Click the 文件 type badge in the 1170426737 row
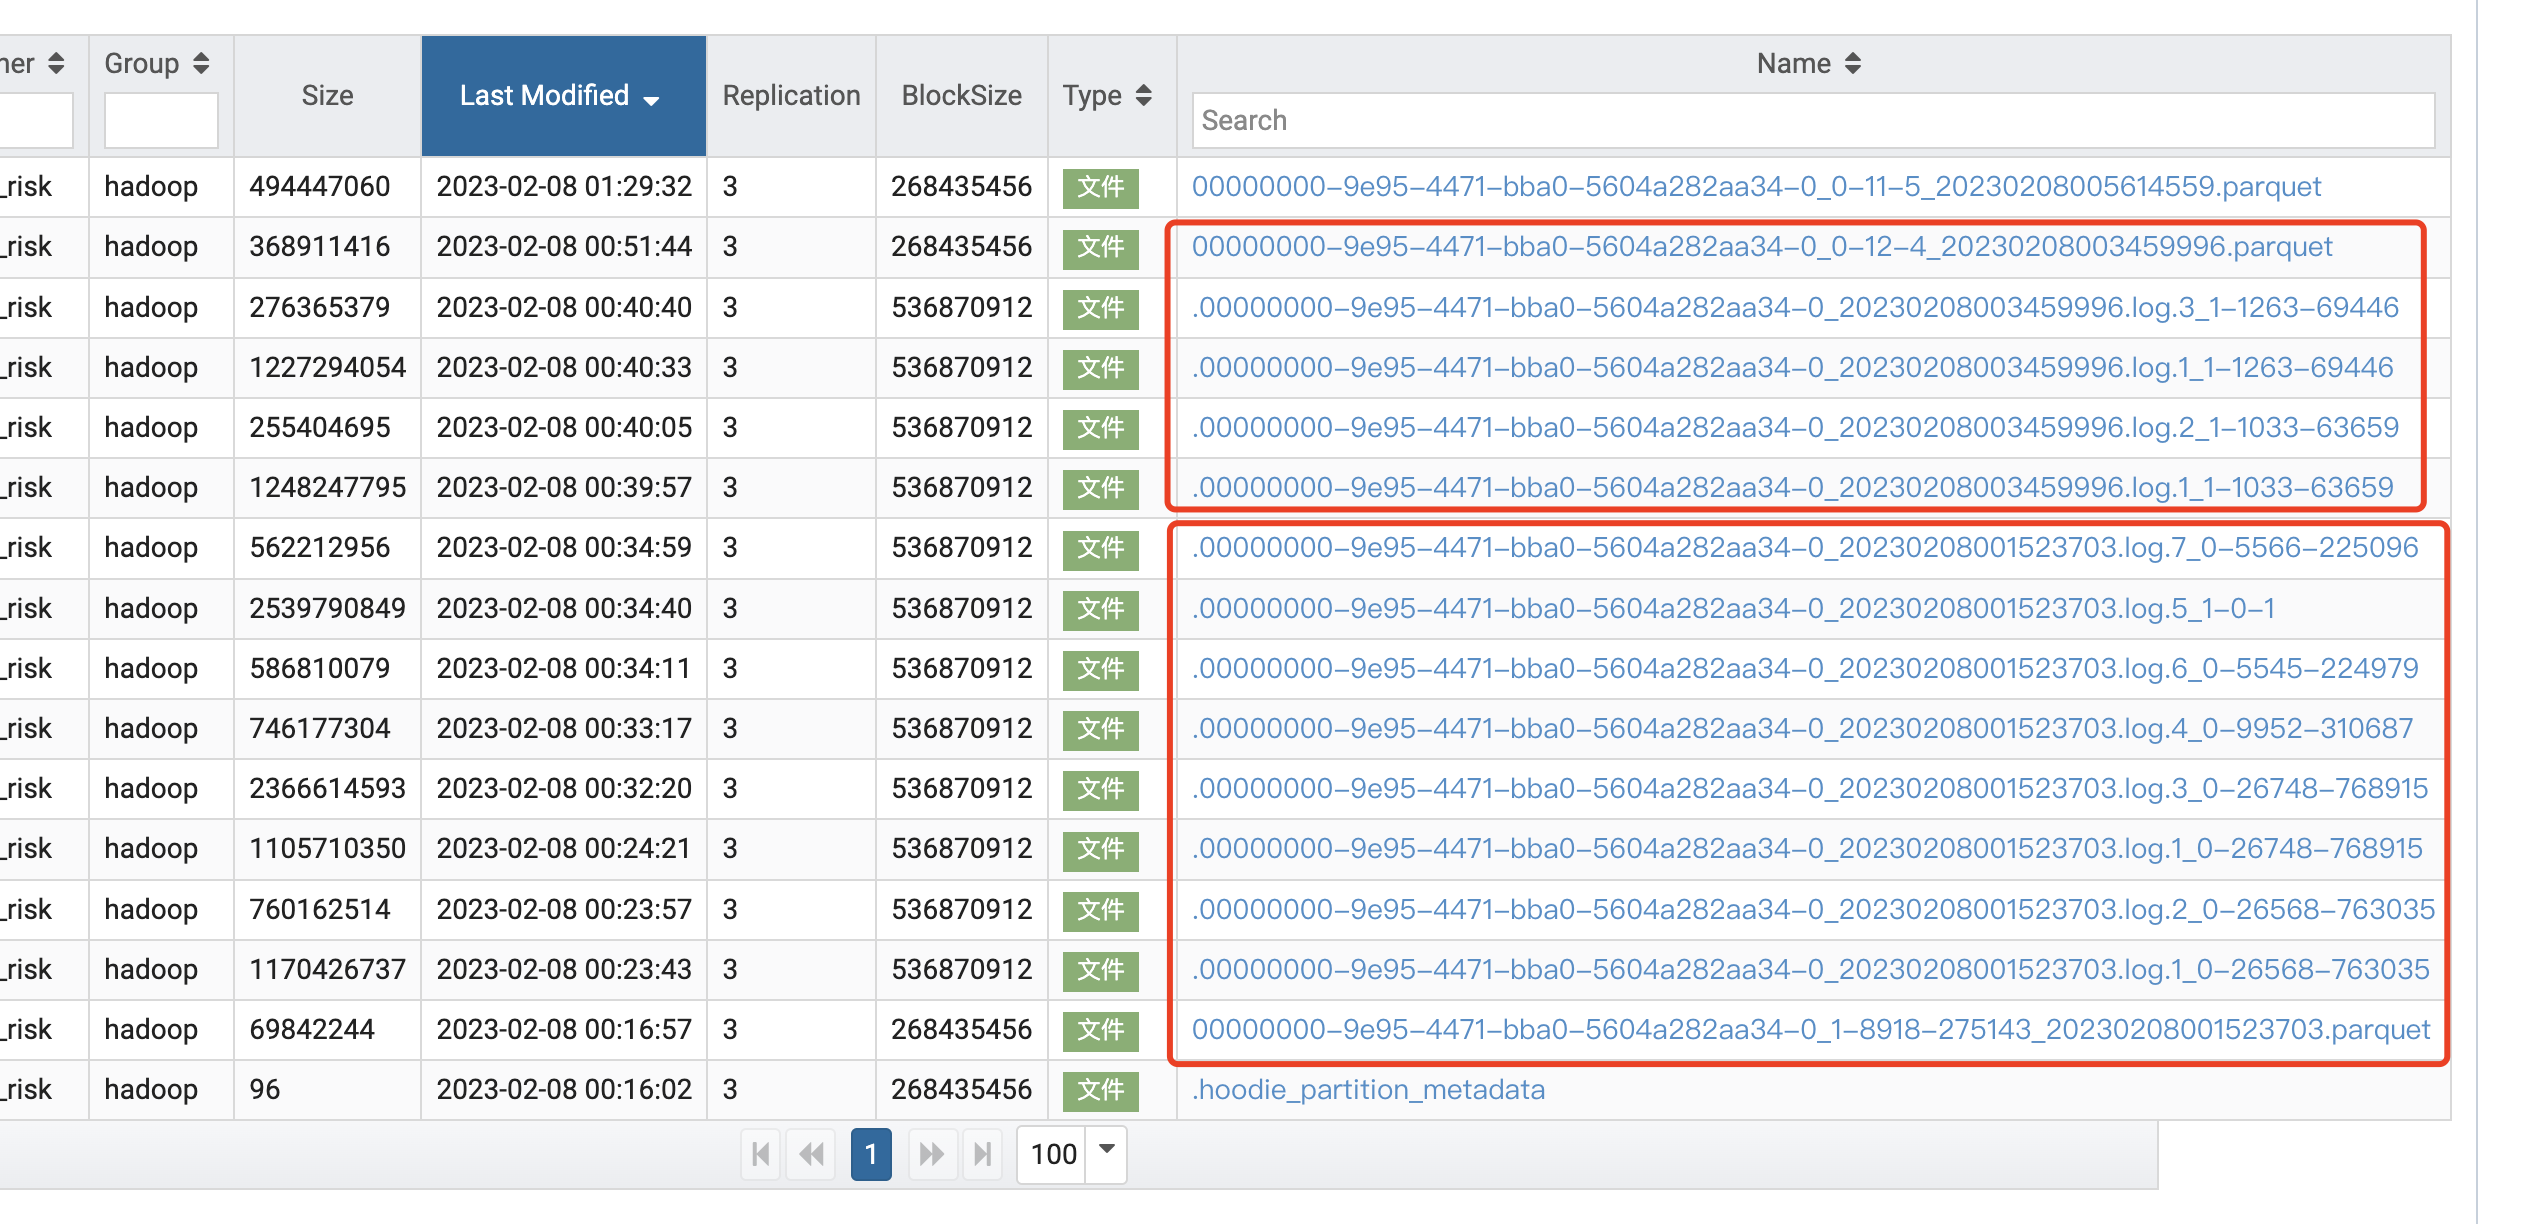Image resolution: width=2546 pixels, height=1224 pixels. click(1100, 970)
